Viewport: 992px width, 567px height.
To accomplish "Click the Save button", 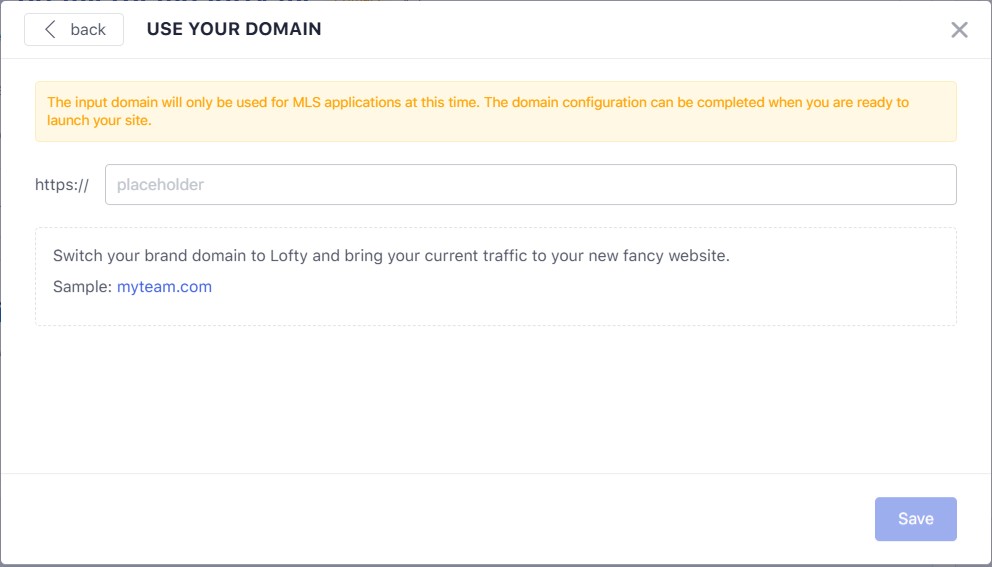I will 915,519.
